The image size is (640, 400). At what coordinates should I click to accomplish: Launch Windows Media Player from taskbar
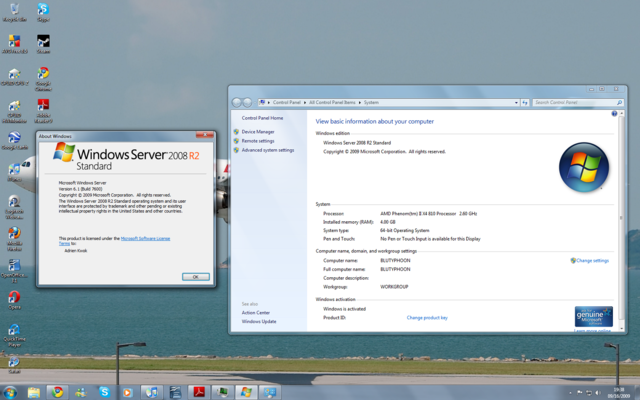click(x=127, y=392)
